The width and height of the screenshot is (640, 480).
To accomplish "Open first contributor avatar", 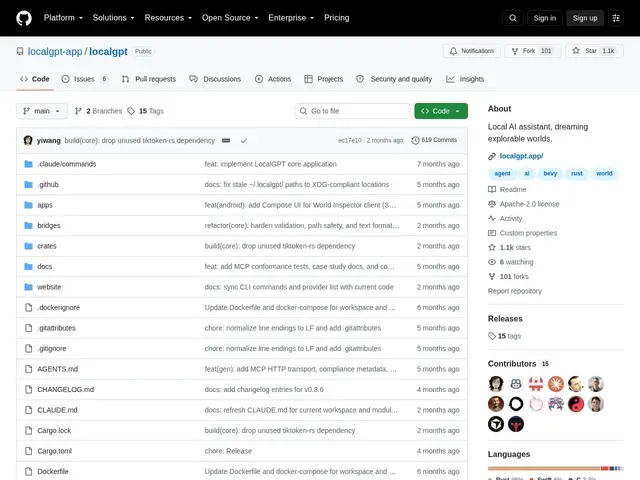I will tap(496, 384).
